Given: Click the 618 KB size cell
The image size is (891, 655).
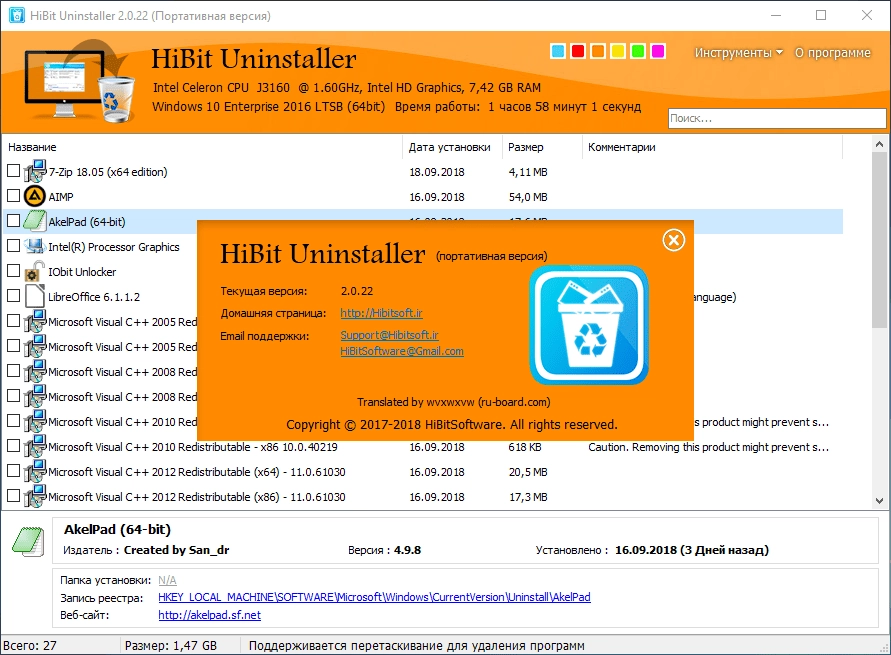Looking at the screenshot, I should click(525, 447).
